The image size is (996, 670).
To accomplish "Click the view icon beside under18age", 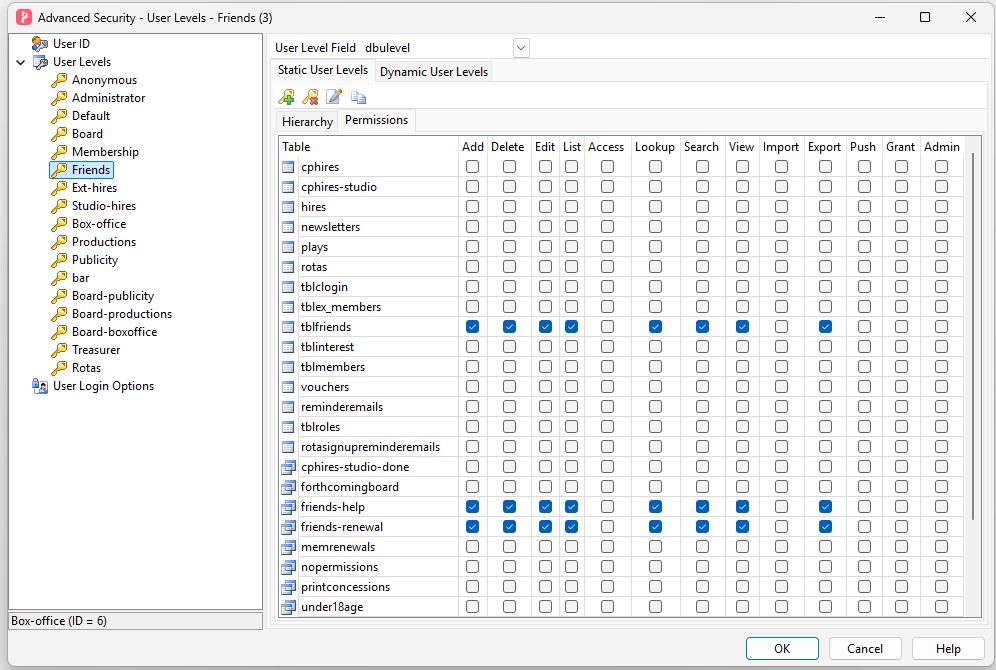I will coord(288,607).
